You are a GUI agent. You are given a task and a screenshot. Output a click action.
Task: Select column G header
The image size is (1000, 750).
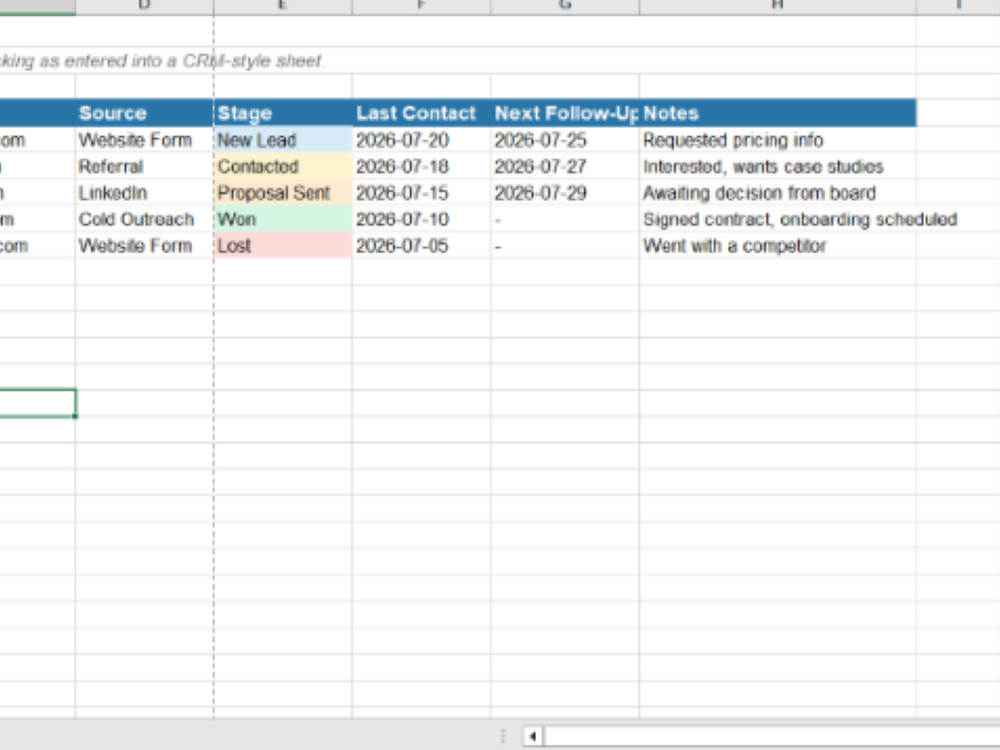click(x=565, y=6)
